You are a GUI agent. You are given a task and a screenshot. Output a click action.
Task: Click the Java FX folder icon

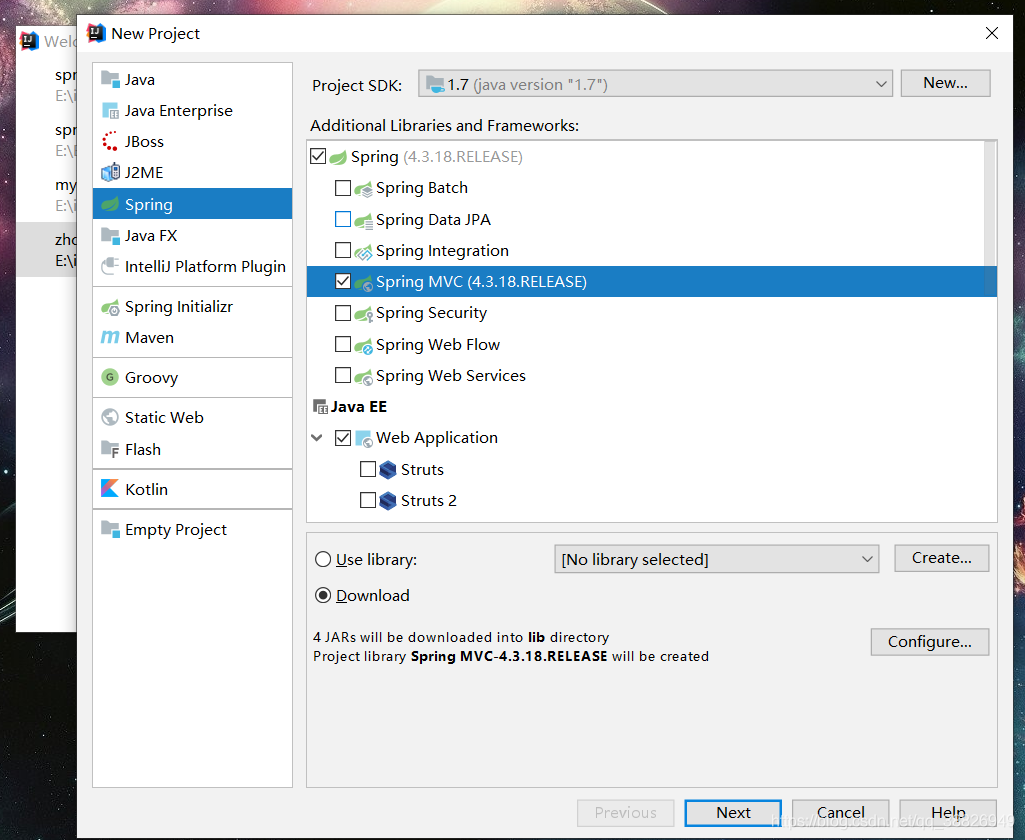point(110,235)
